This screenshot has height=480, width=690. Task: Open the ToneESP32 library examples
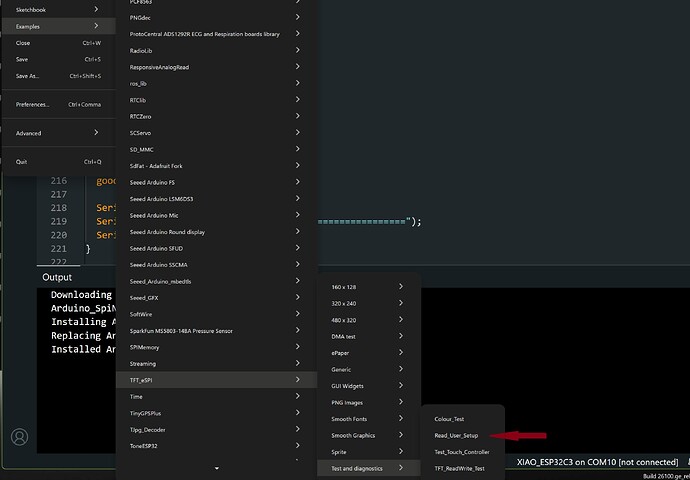click(217, 446)
